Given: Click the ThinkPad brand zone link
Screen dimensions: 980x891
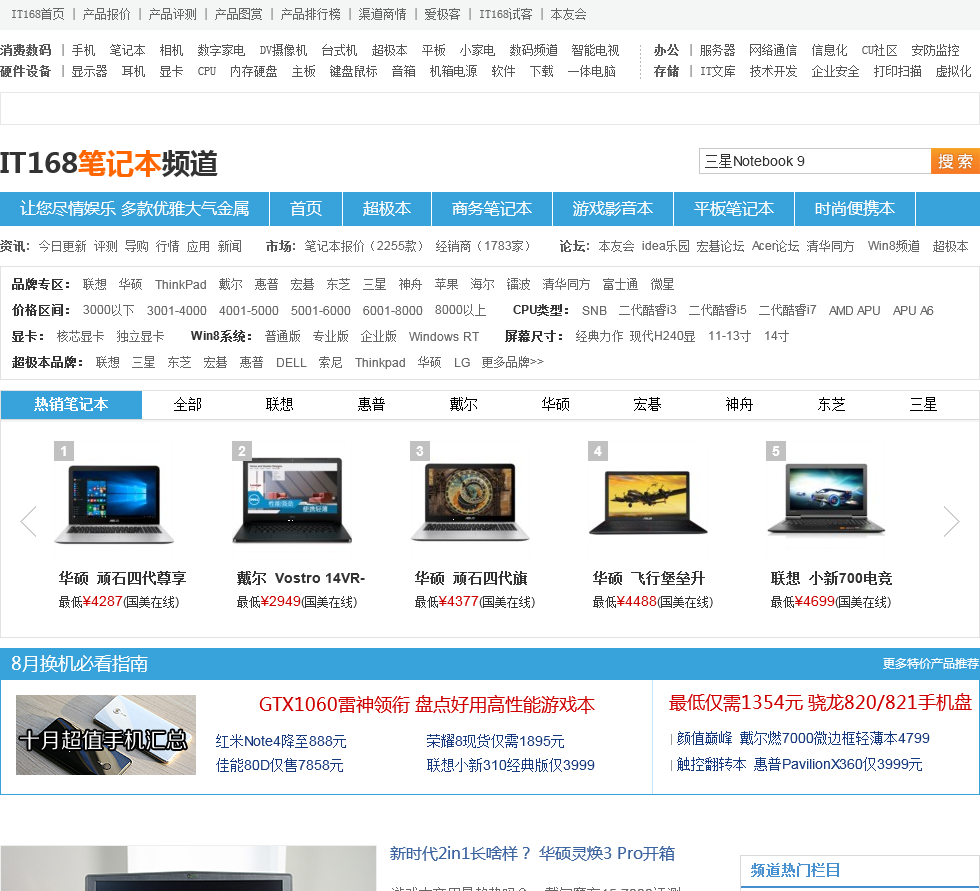Looking at the screenshot, I should (181, 285).
